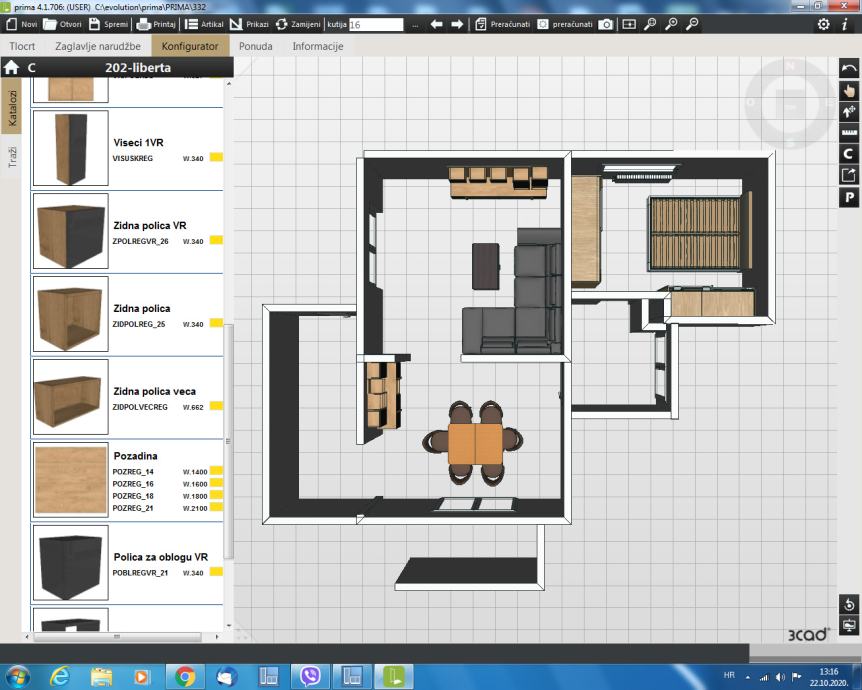
Task: Click the first magnifier zoom icon
Action: pyautogui.click(x=650, y=24)
